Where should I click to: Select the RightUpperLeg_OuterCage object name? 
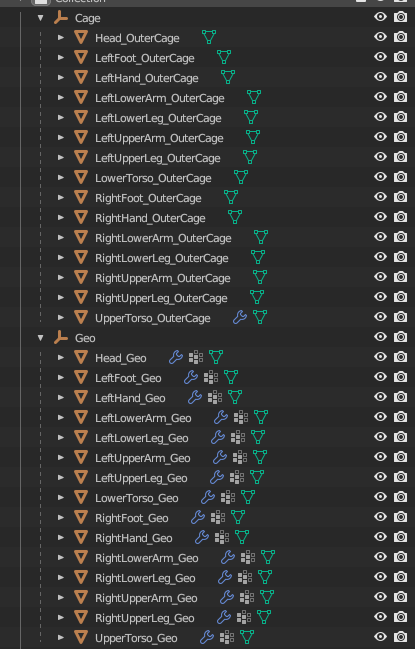pos(161,298)
